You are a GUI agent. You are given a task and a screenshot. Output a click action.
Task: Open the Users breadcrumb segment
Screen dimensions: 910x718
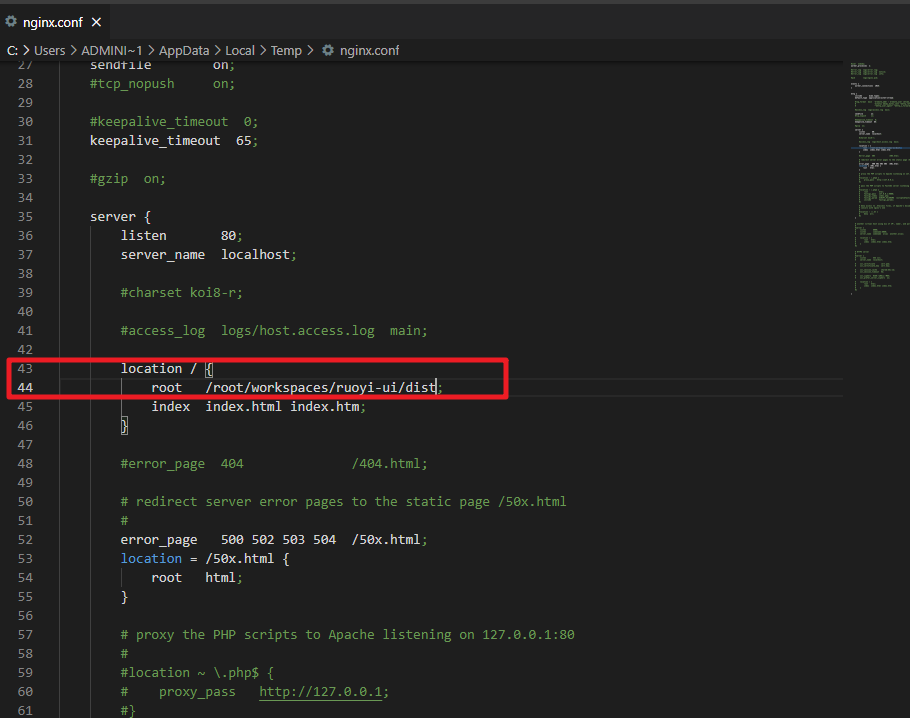pos(49,50)
